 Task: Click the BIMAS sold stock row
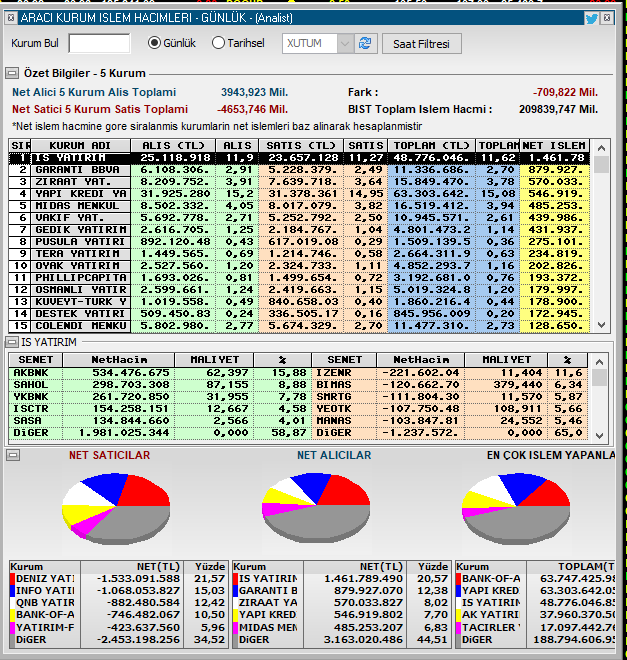pyautogui.click(x=450, y=385)
